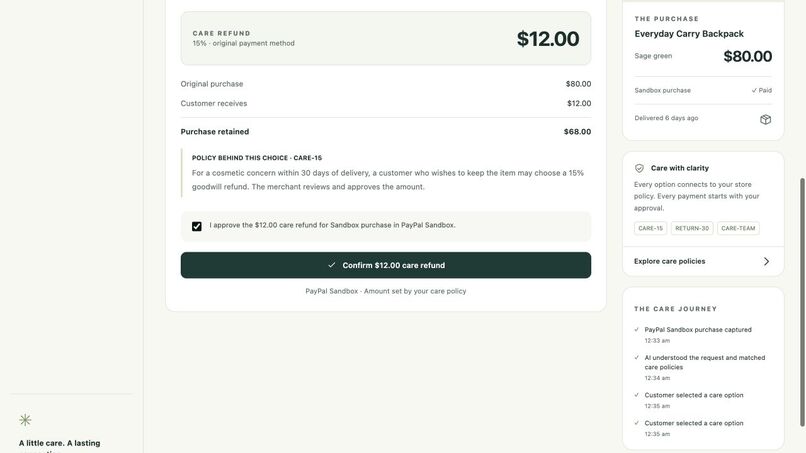Click the Paid checkmark status
806x453 pixels.
761,90
